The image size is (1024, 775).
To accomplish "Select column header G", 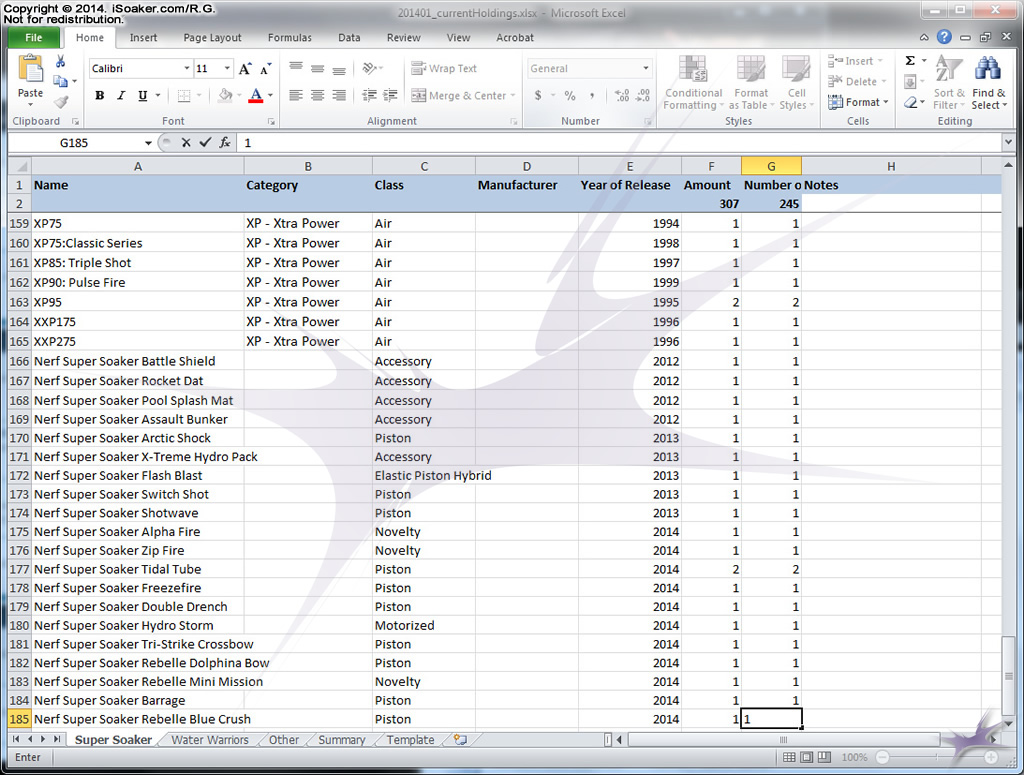I will pos(771,166).
